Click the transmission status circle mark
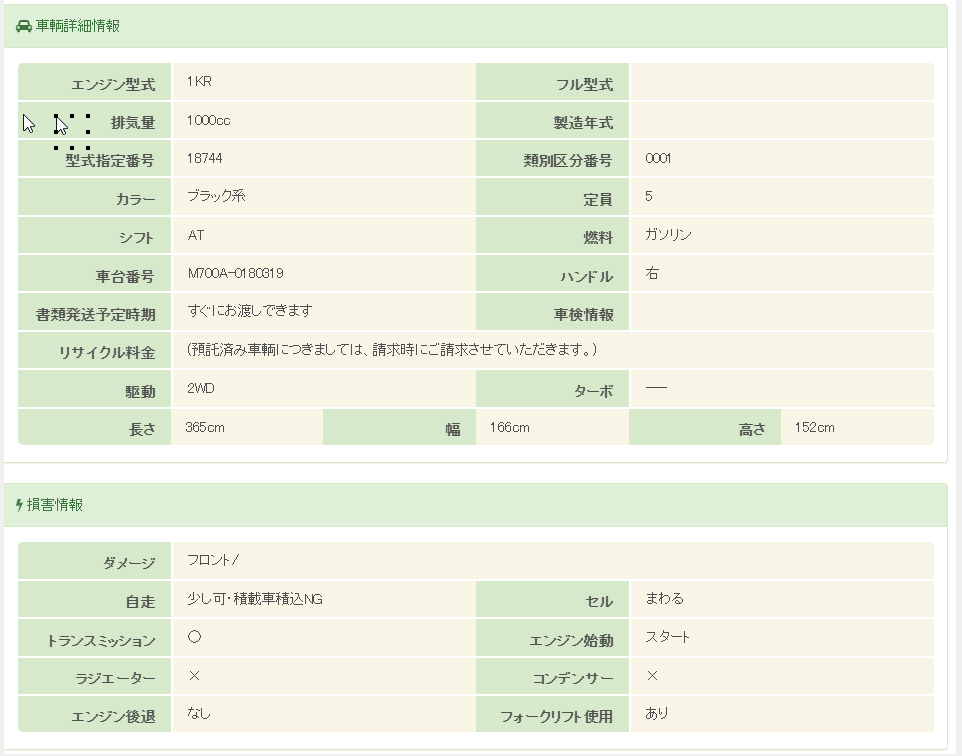The width and height of the screenshot is (962, 756). tap(194, 637)
